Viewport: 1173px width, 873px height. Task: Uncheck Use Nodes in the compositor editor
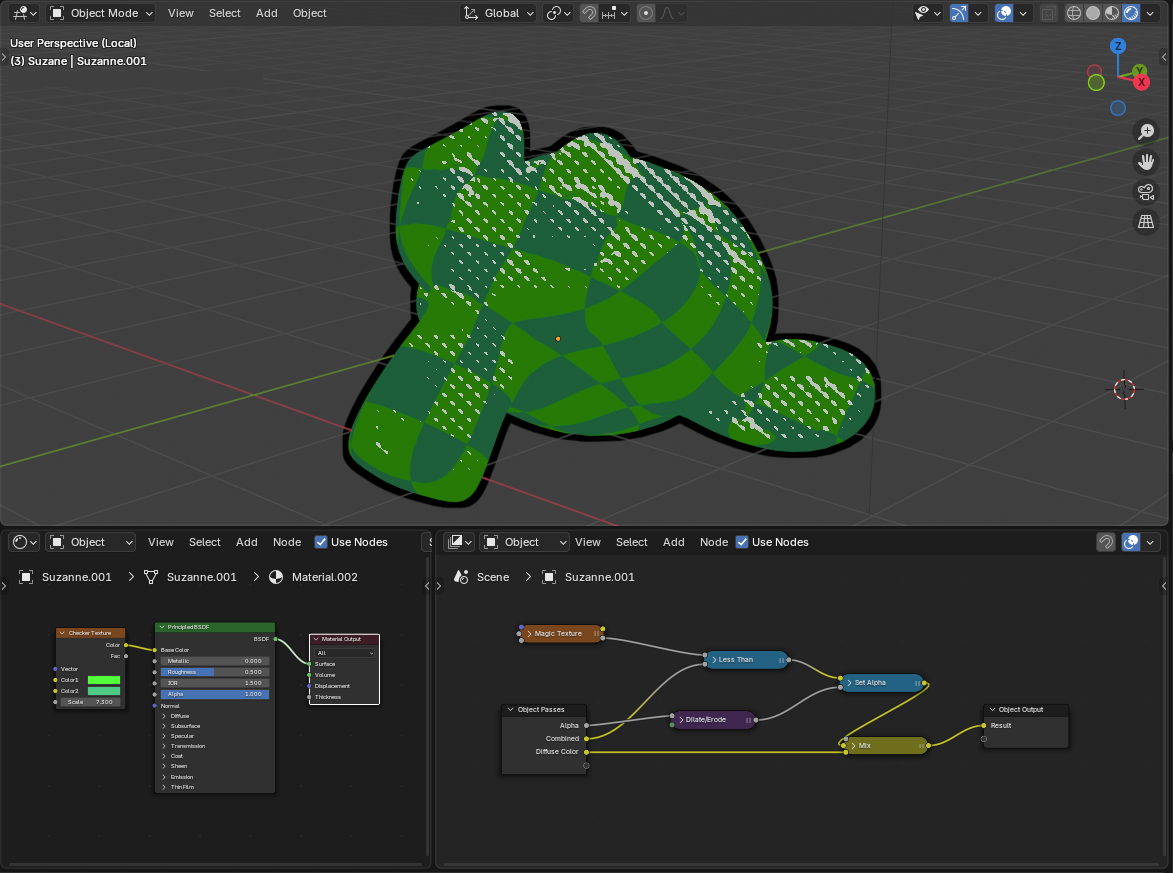point(742,542)
